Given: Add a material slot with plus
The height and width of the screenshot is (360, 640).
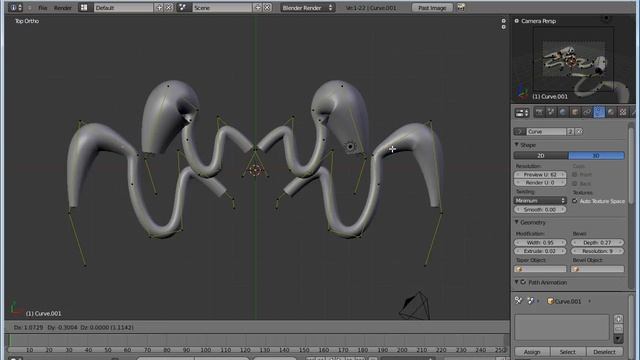Looking at the screenshot, I should point(618,319).
